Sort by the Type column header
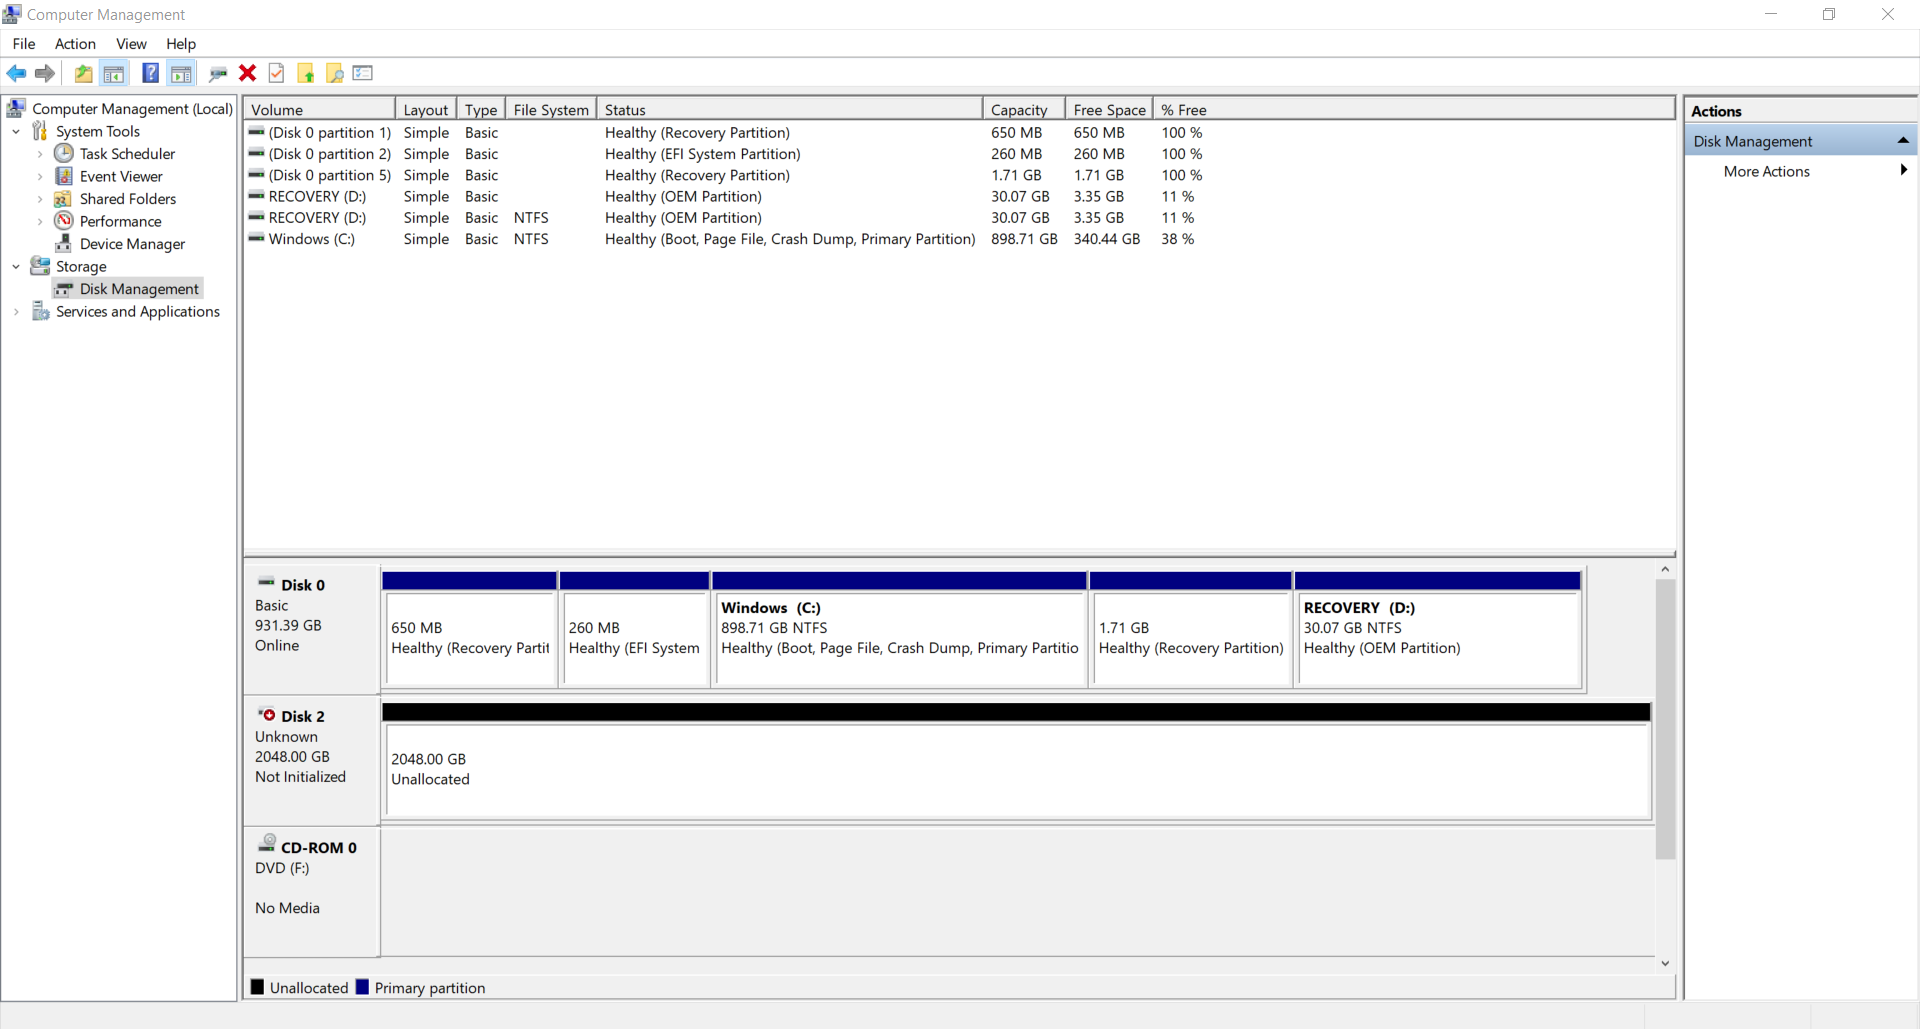This screenshot has width=1920, height=1029. (481, 109)
